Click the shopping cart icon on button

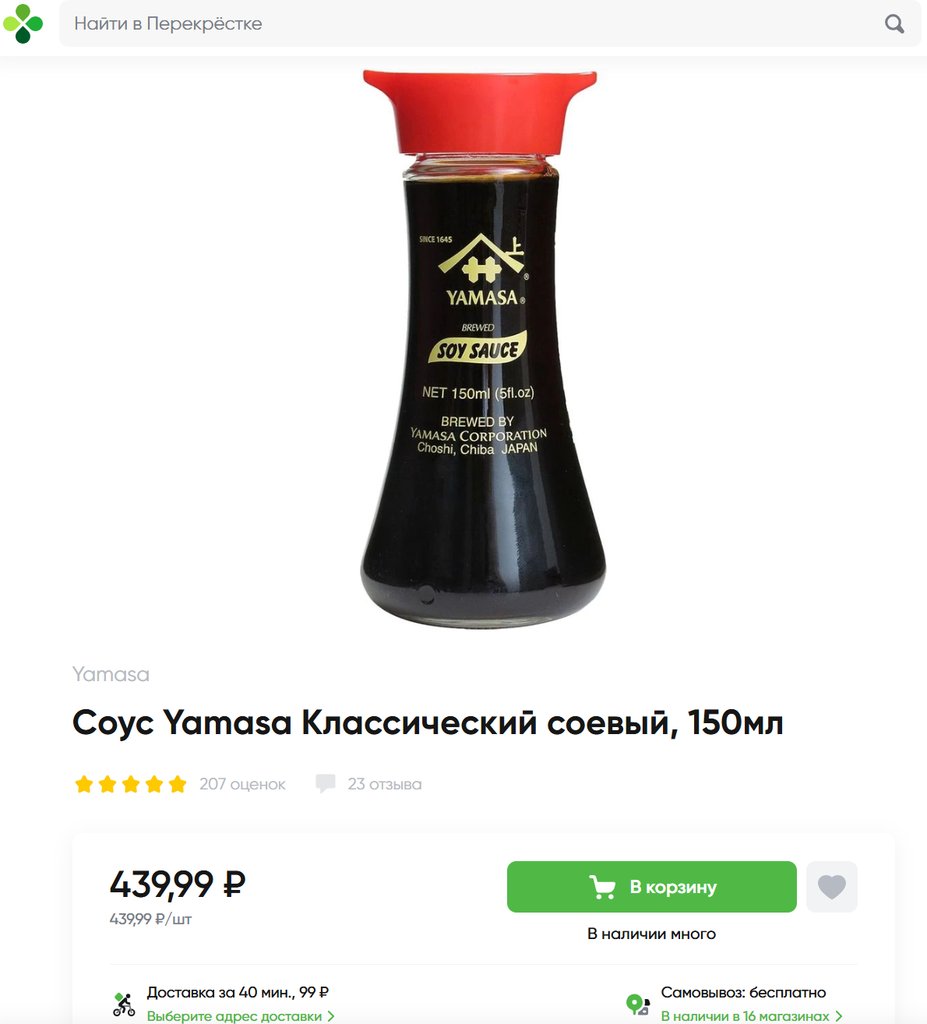(x=602, y=887)
